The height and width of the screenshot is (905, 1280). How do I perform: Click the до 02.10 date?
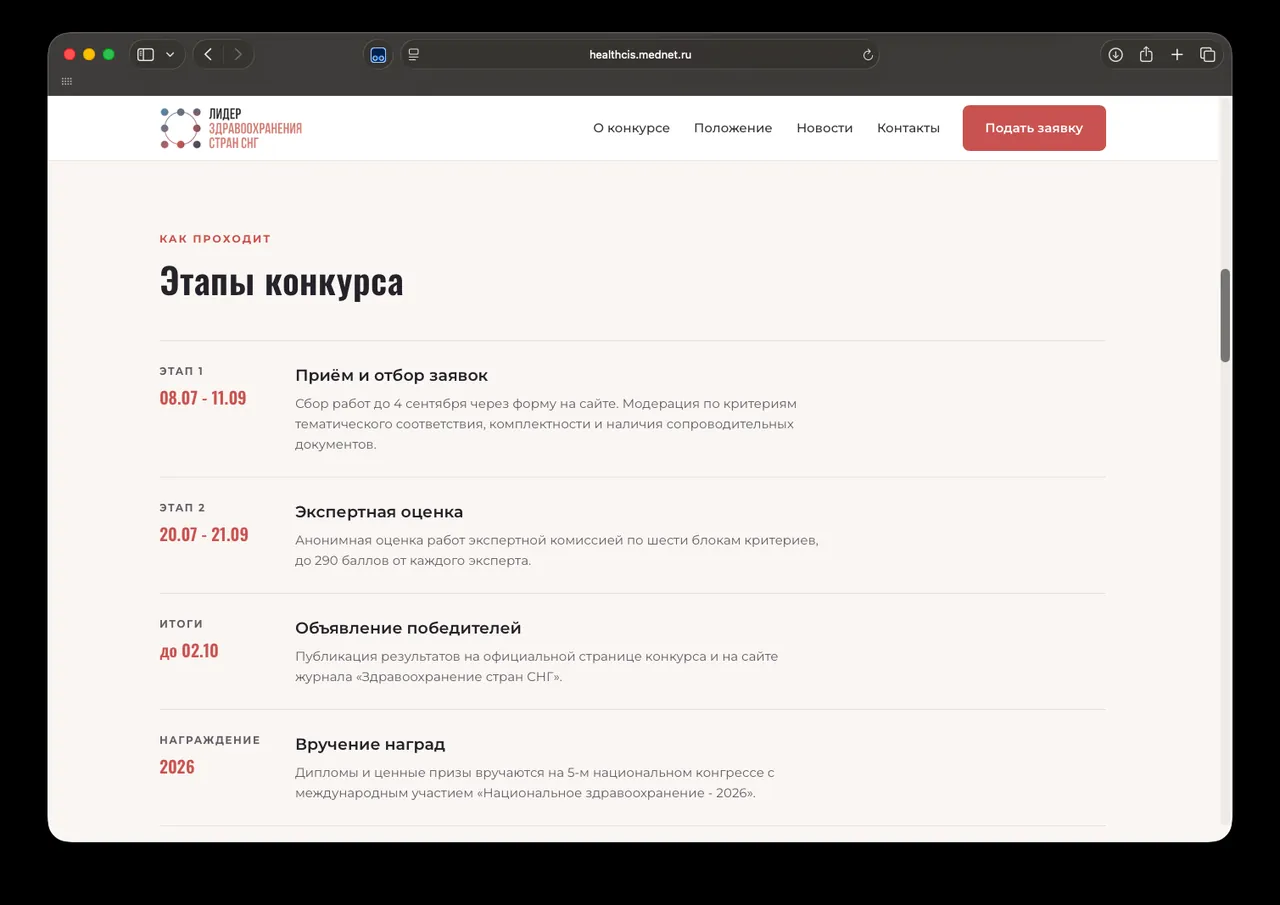click(189, 651)
